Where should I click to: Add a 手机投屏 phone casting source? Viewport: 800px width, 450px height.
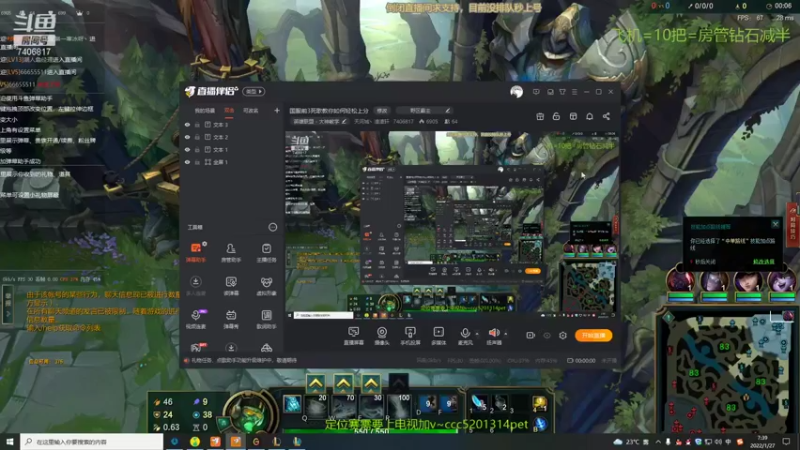[x=410, y=336]
